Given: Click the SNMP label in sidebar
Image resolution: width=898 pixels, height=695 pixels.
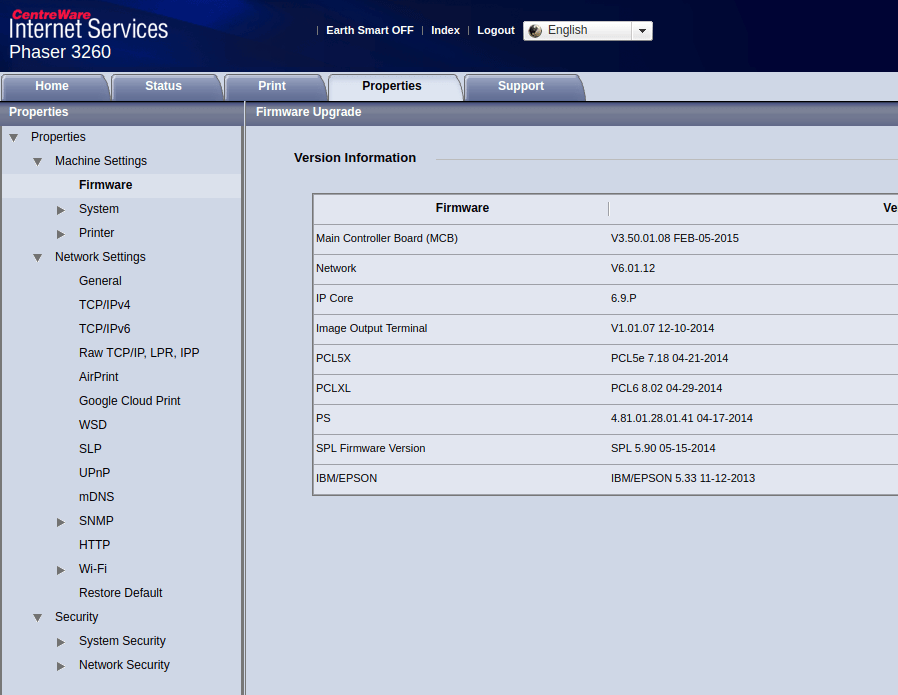Looking at the screenshot, I should [x=96, y=522].
